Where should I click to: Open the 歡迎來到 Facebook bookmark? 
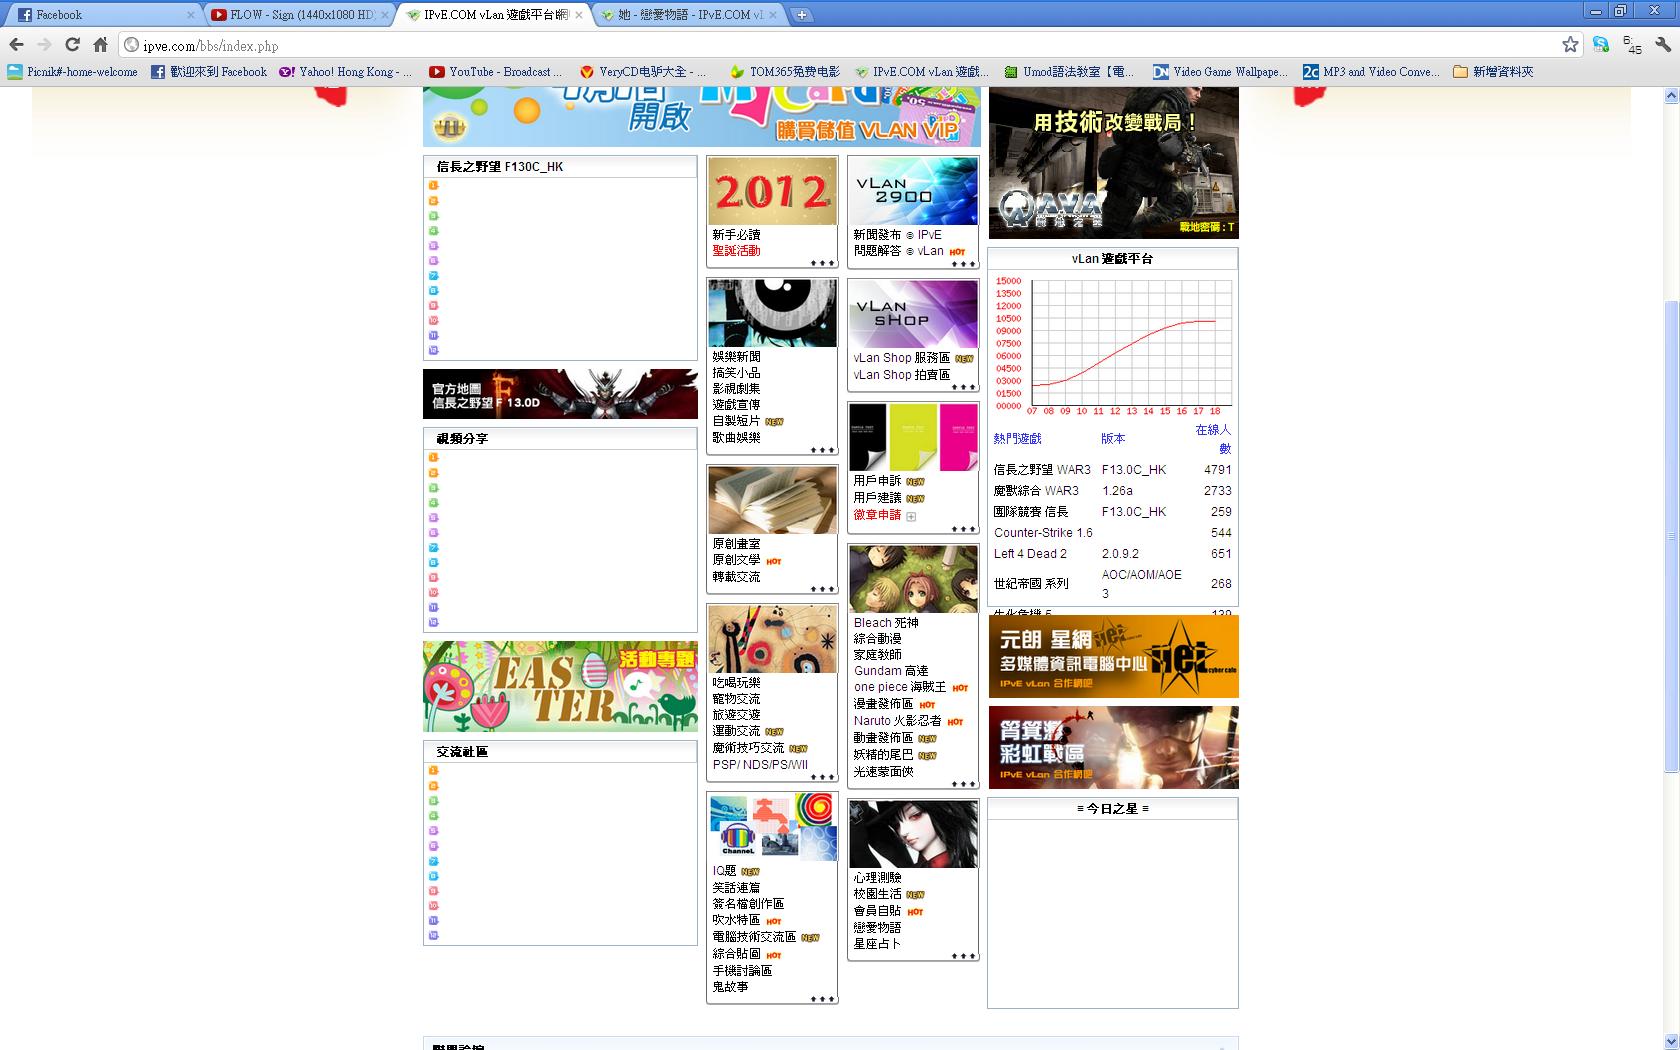click(x=209, y=72)
